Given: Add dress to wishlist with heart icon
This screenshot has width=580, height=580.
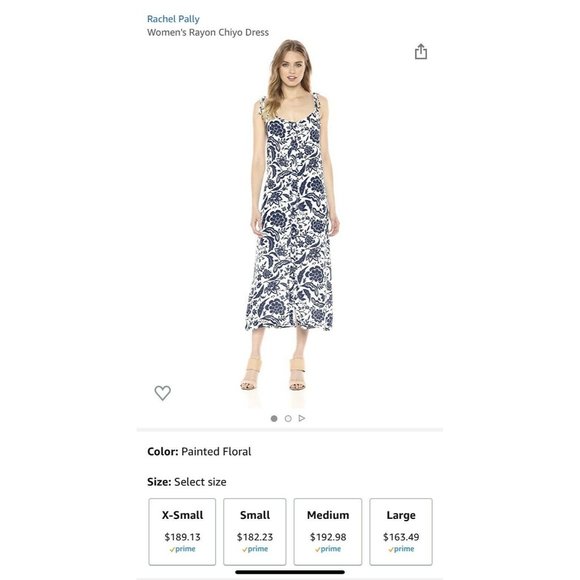Looking at the screenshot, I should [162, 393].
